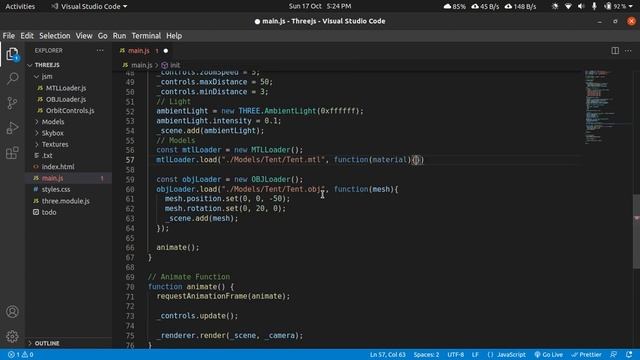Open the Go menu
The width and height of the screenshot is (640, 360).
[x=102, y=36]
